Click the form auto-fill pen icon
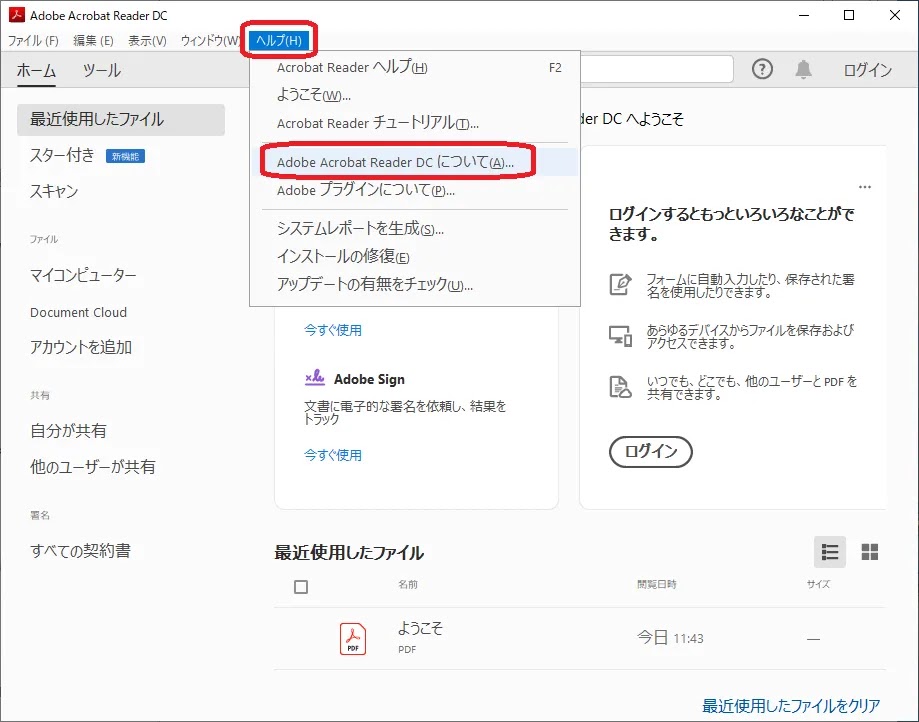919x722 pixels. pos(620,284)
